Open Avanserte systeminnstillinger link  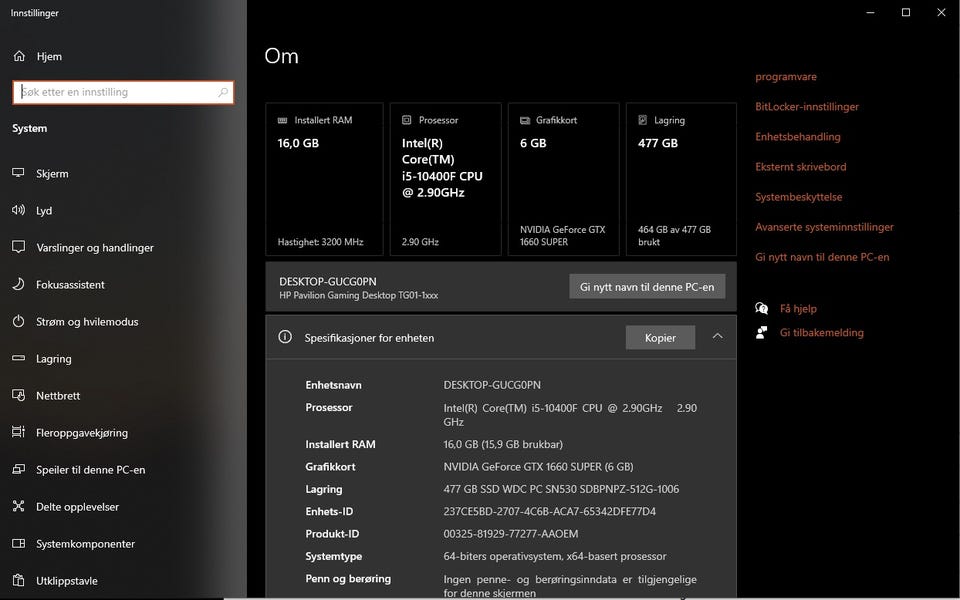coord(824,227)
